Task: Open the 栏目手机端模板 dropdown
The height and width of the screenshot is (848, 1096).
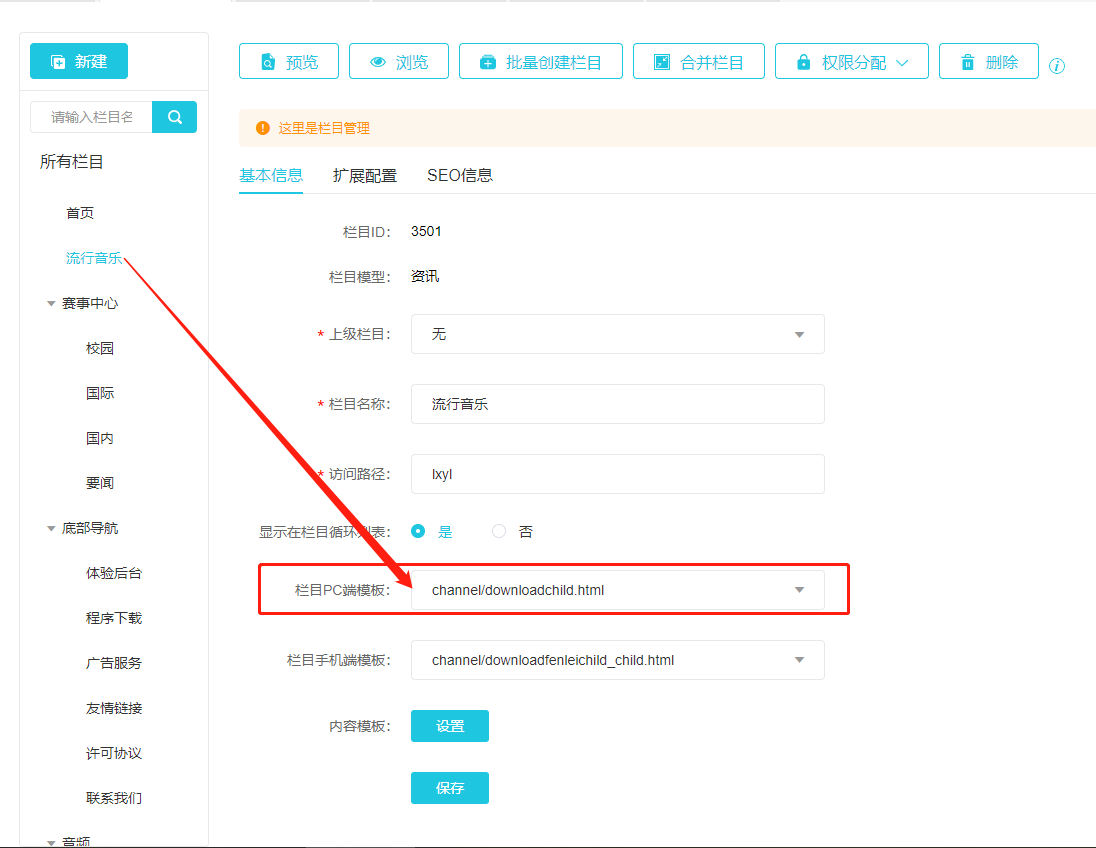Action: (x=618, y=660)
